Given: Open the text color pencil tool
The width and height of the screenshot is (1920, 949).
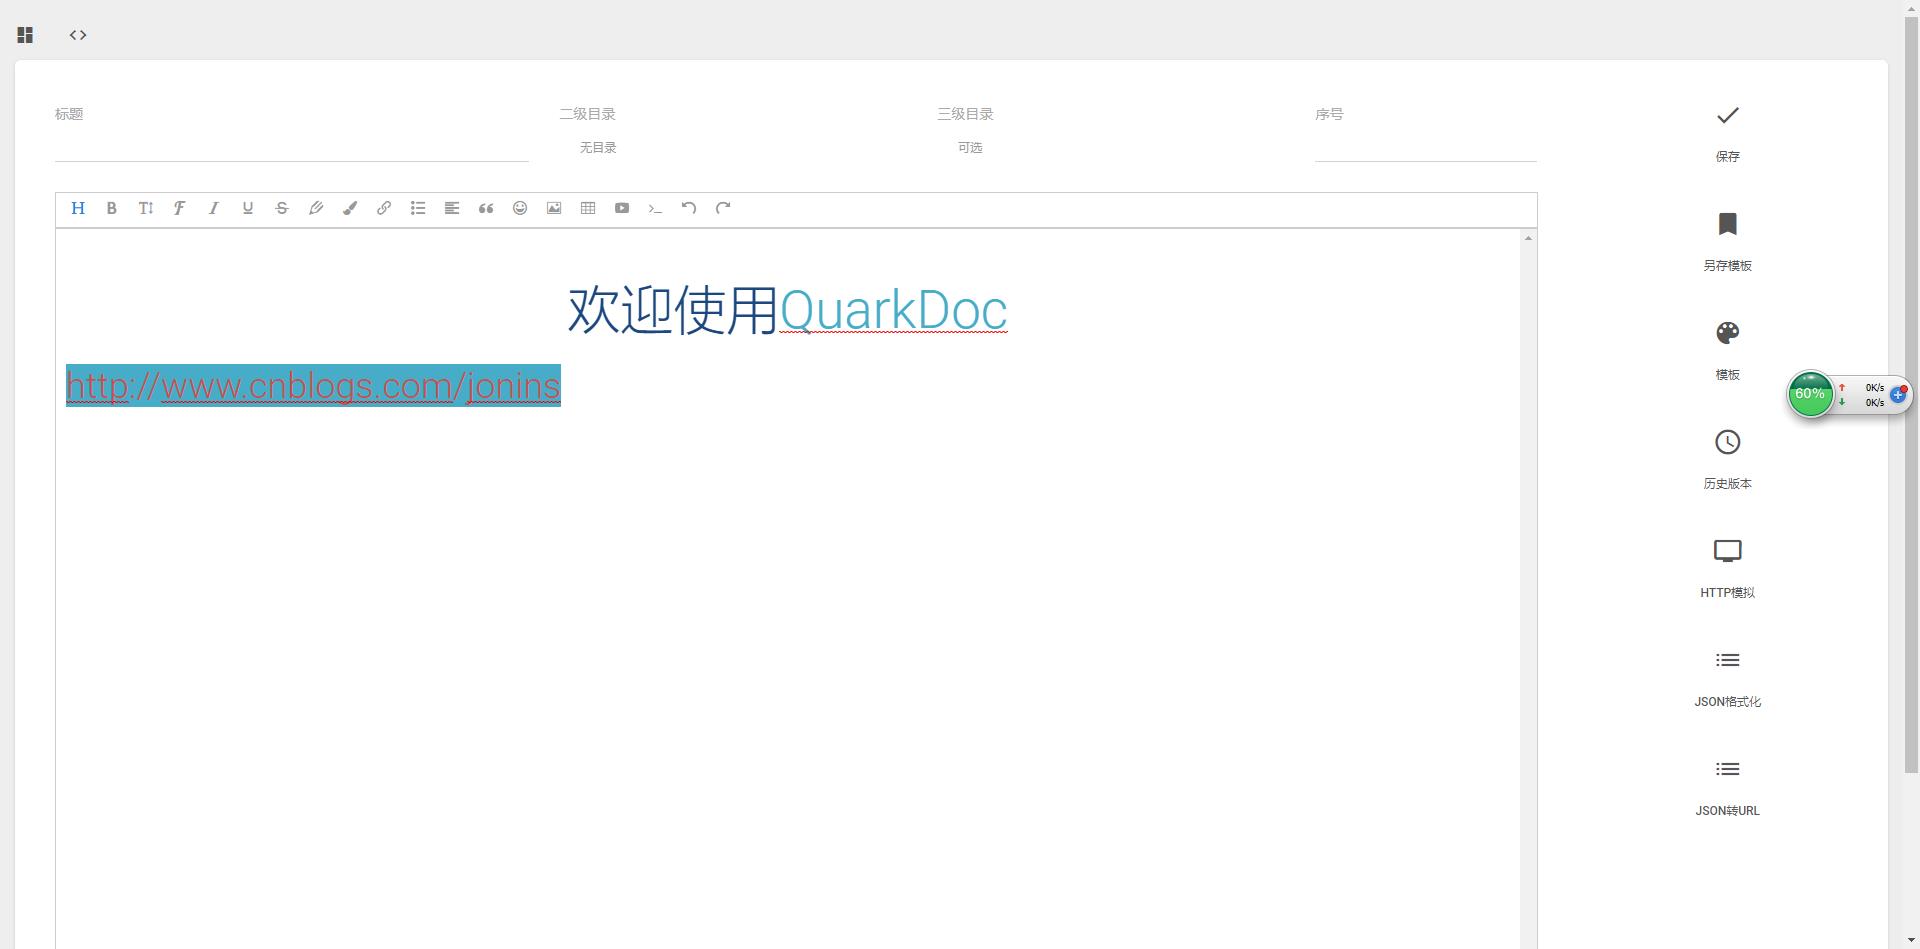Looking at the screenshot, I should [316, 208].
